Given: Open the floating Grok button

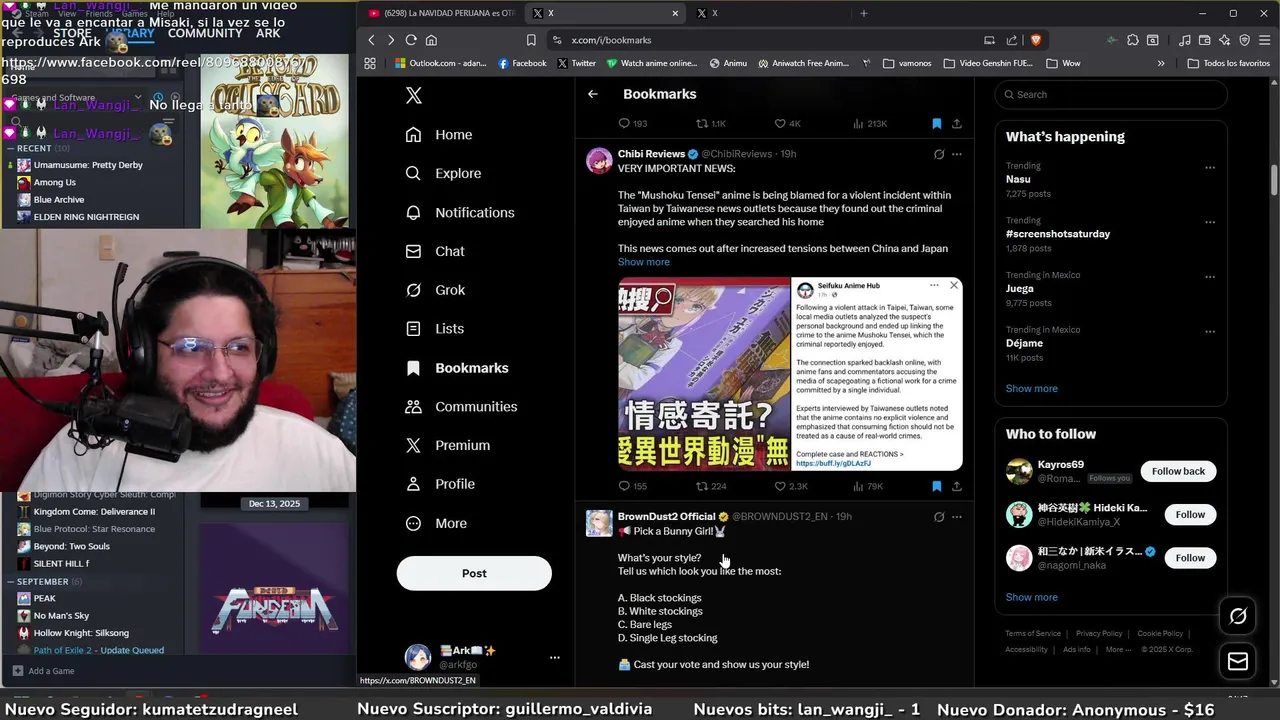Looking at the screenshot, I should pos(1238,616).
